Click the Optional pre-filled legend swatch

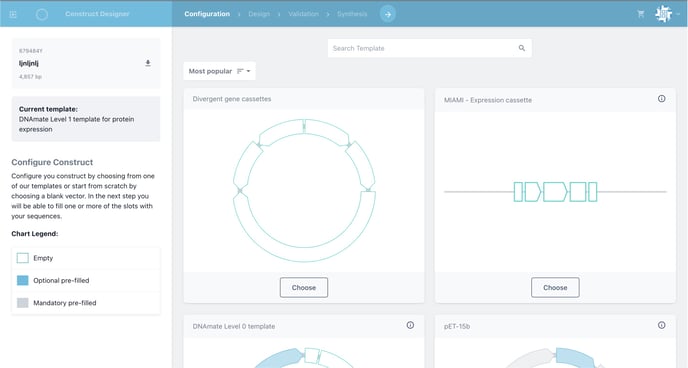pyautogui.click(x=22, y=280)
